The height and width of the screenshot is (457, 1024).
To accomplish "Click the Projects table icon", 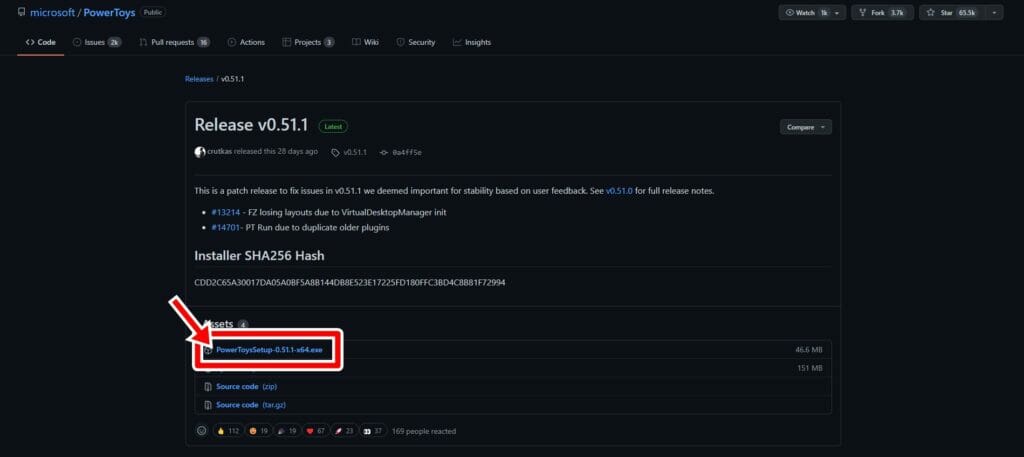I will [286, 42].
